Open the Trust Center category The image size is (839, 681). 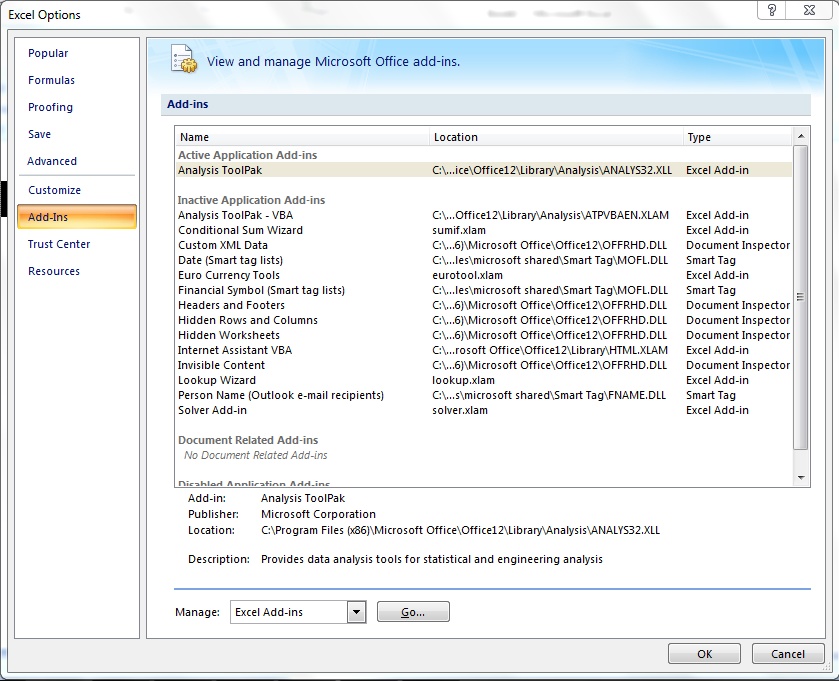coord(59,244)
